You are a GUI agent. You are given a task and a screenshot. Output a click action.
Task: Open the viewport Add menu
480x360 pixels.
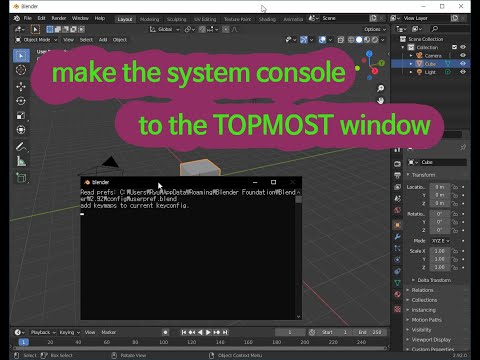click(103, 40)
